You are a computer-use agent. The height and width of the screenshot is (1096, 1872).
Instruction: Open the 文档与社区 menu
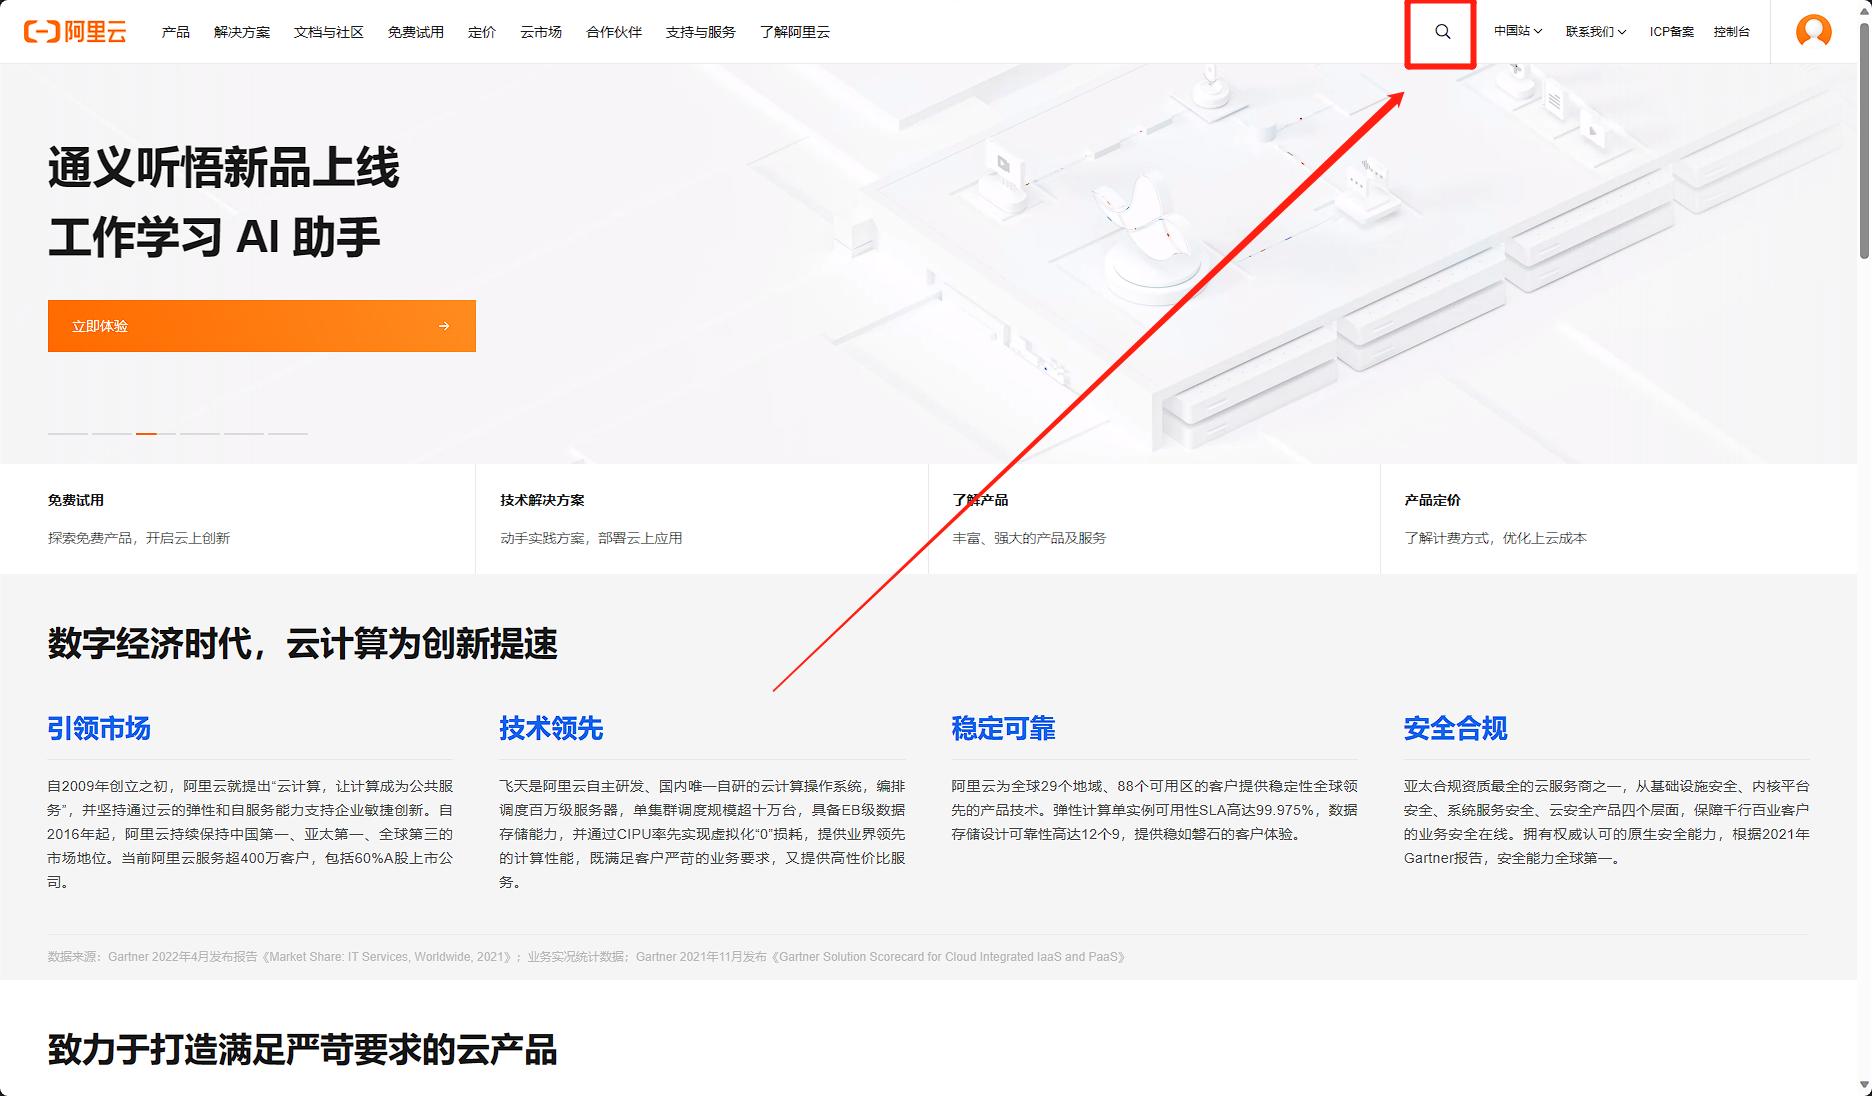329,32
